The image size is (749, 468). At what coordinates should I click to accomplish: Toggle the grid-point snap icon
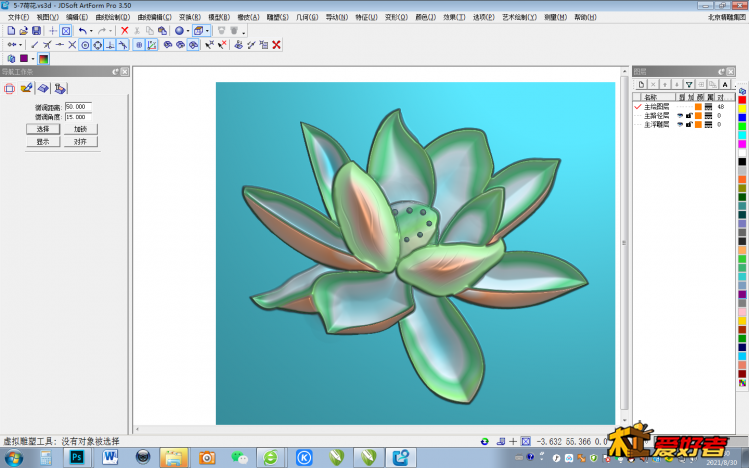[139, 45]
